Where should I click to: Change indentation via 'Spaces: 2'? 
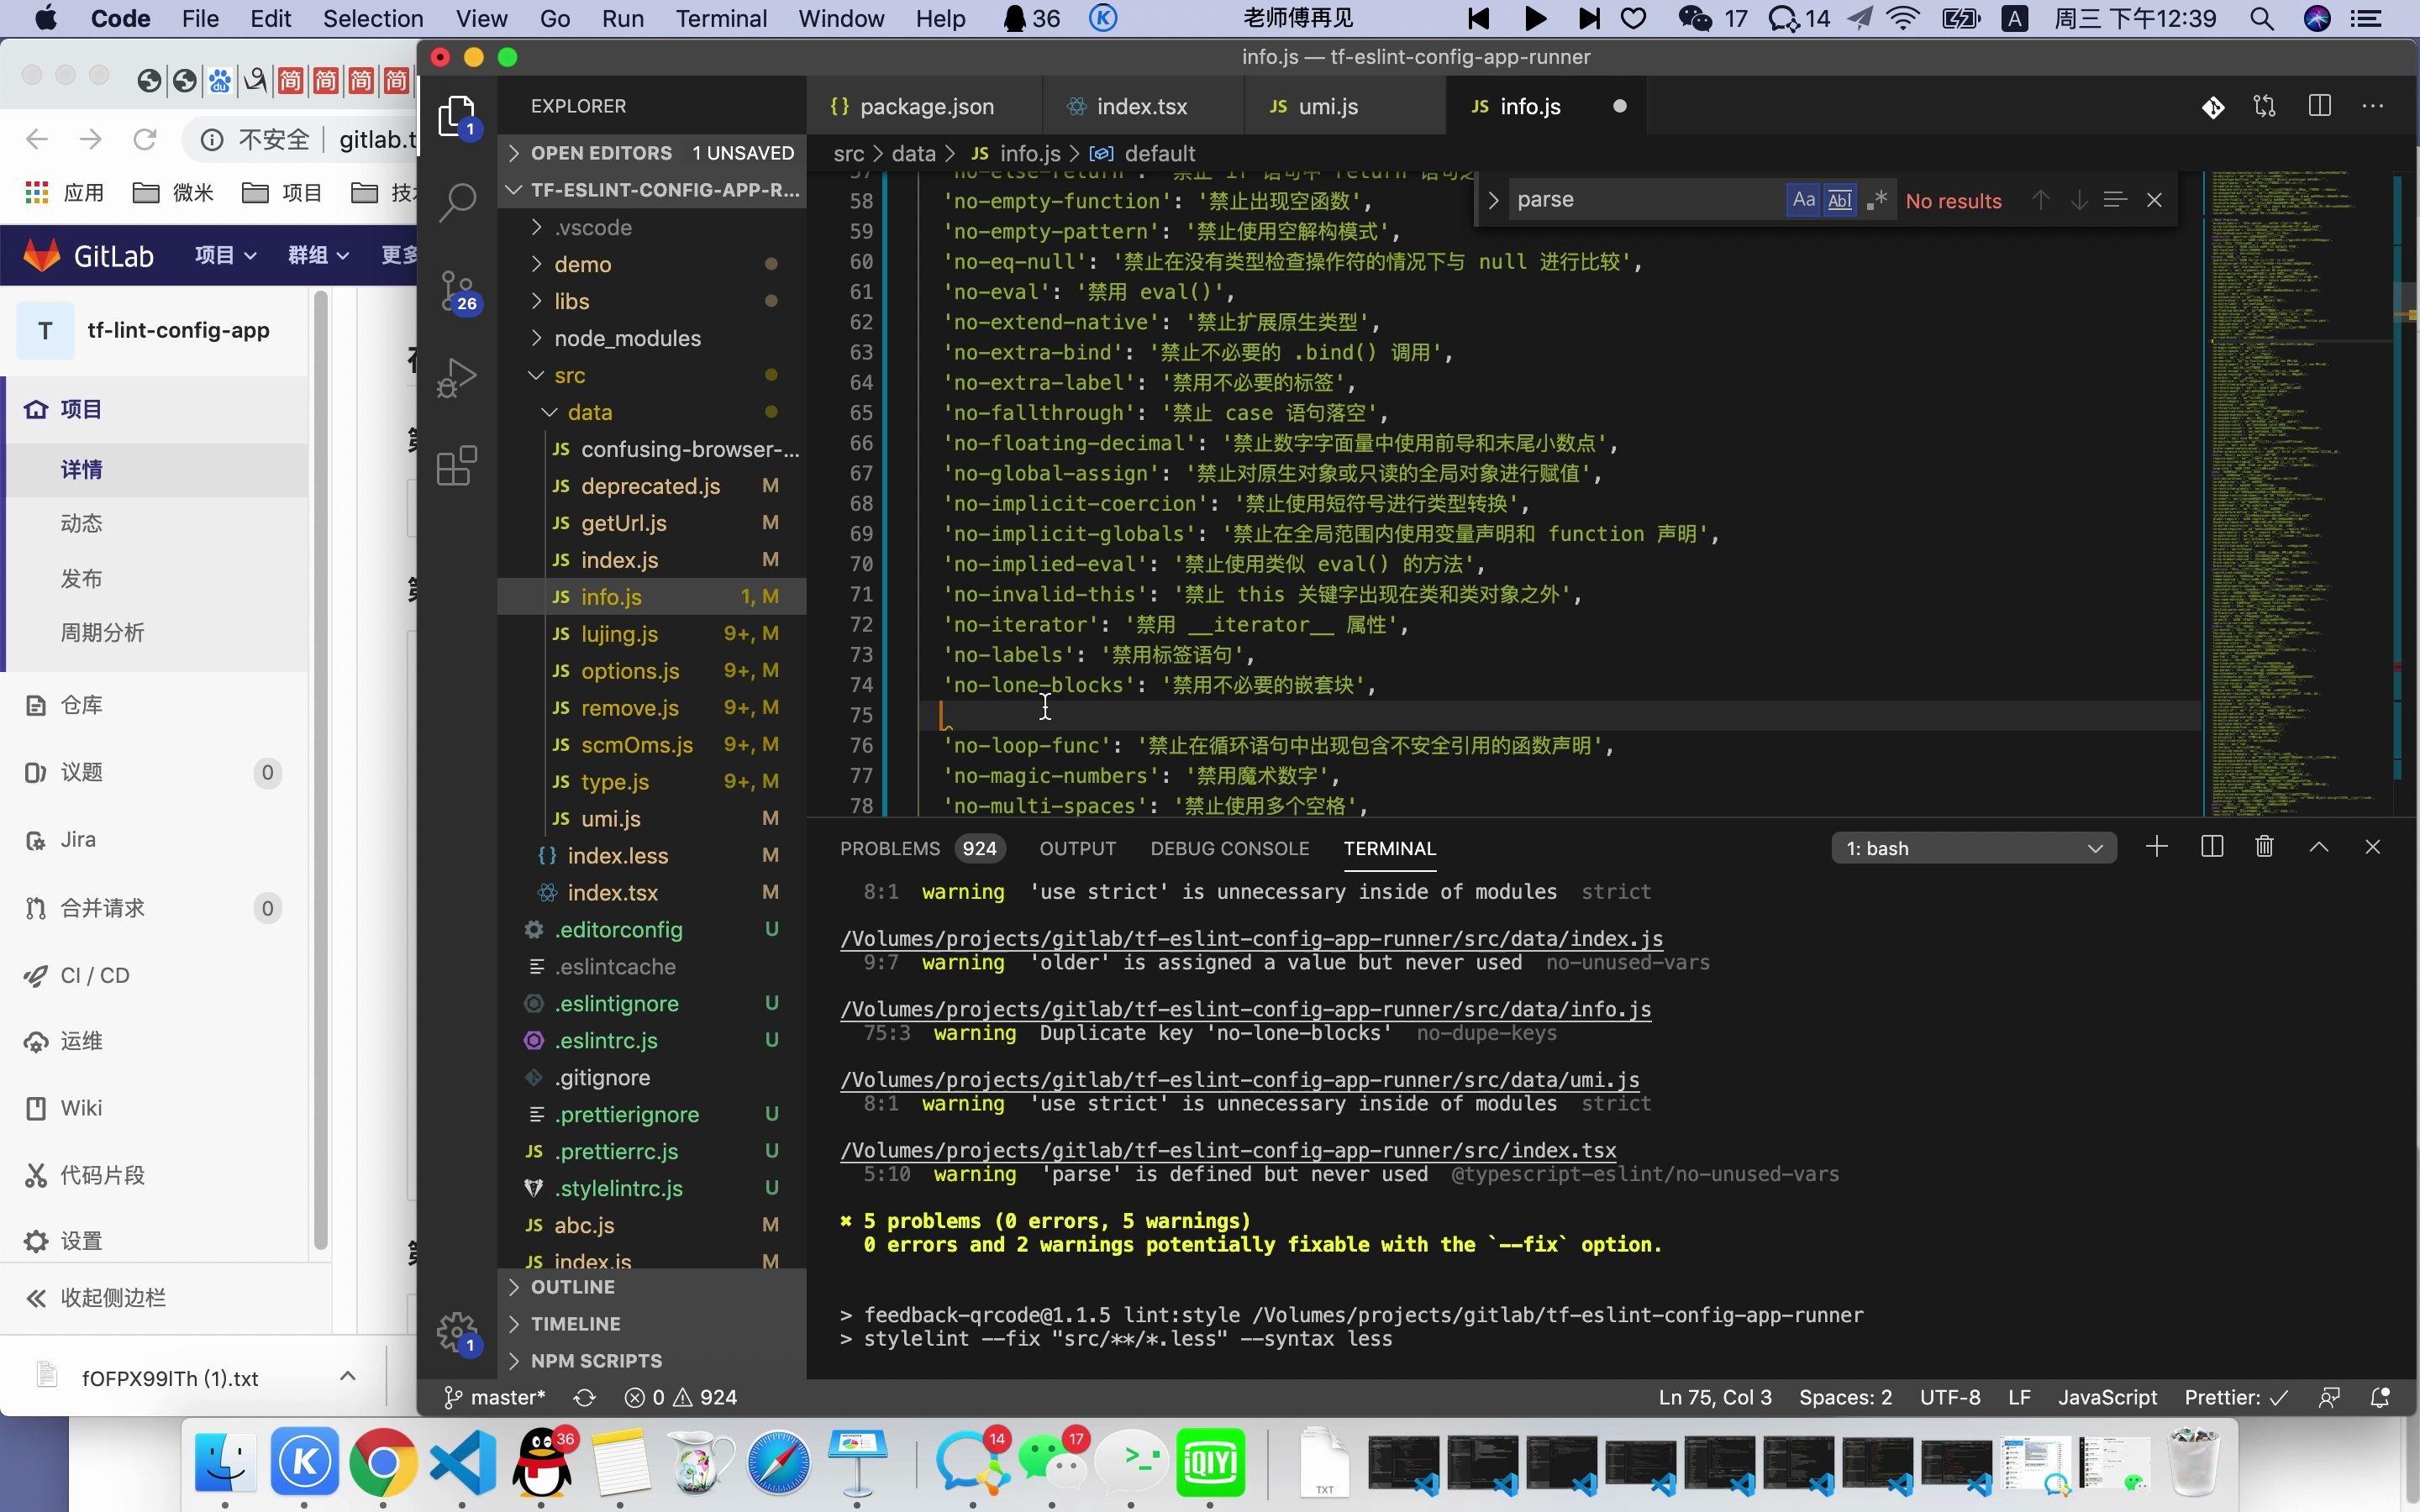click(x=1846, y=1397)
